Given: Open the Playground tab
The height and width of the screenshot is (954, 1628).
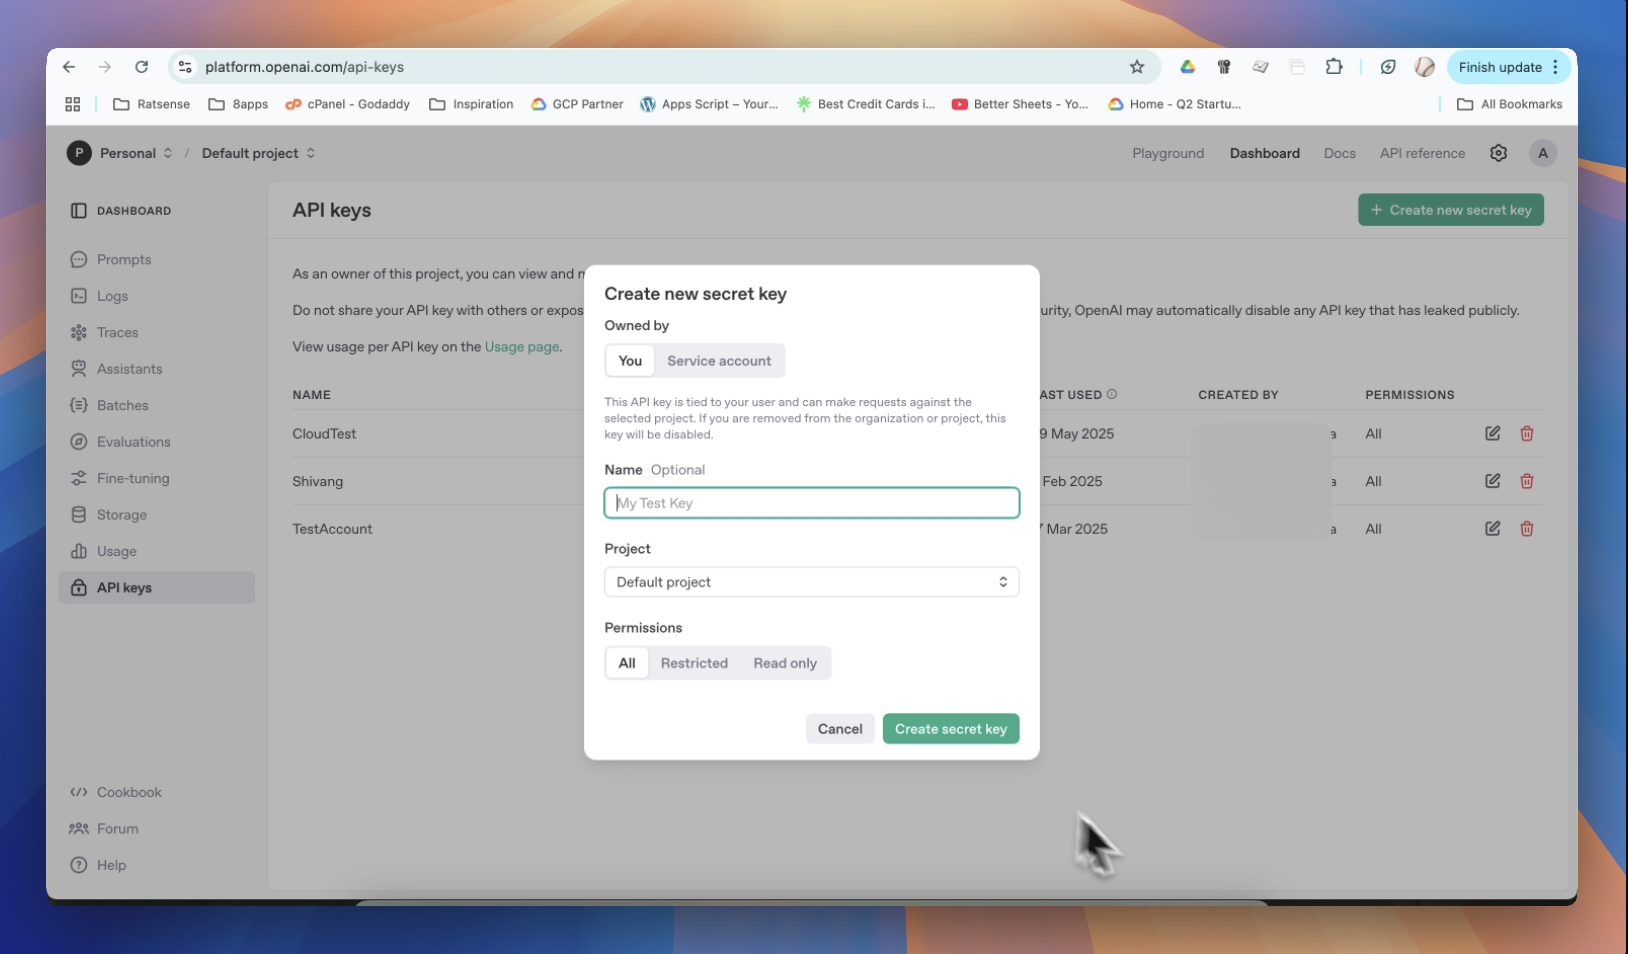Looking at the screenshot, I should pos(1167,153).
